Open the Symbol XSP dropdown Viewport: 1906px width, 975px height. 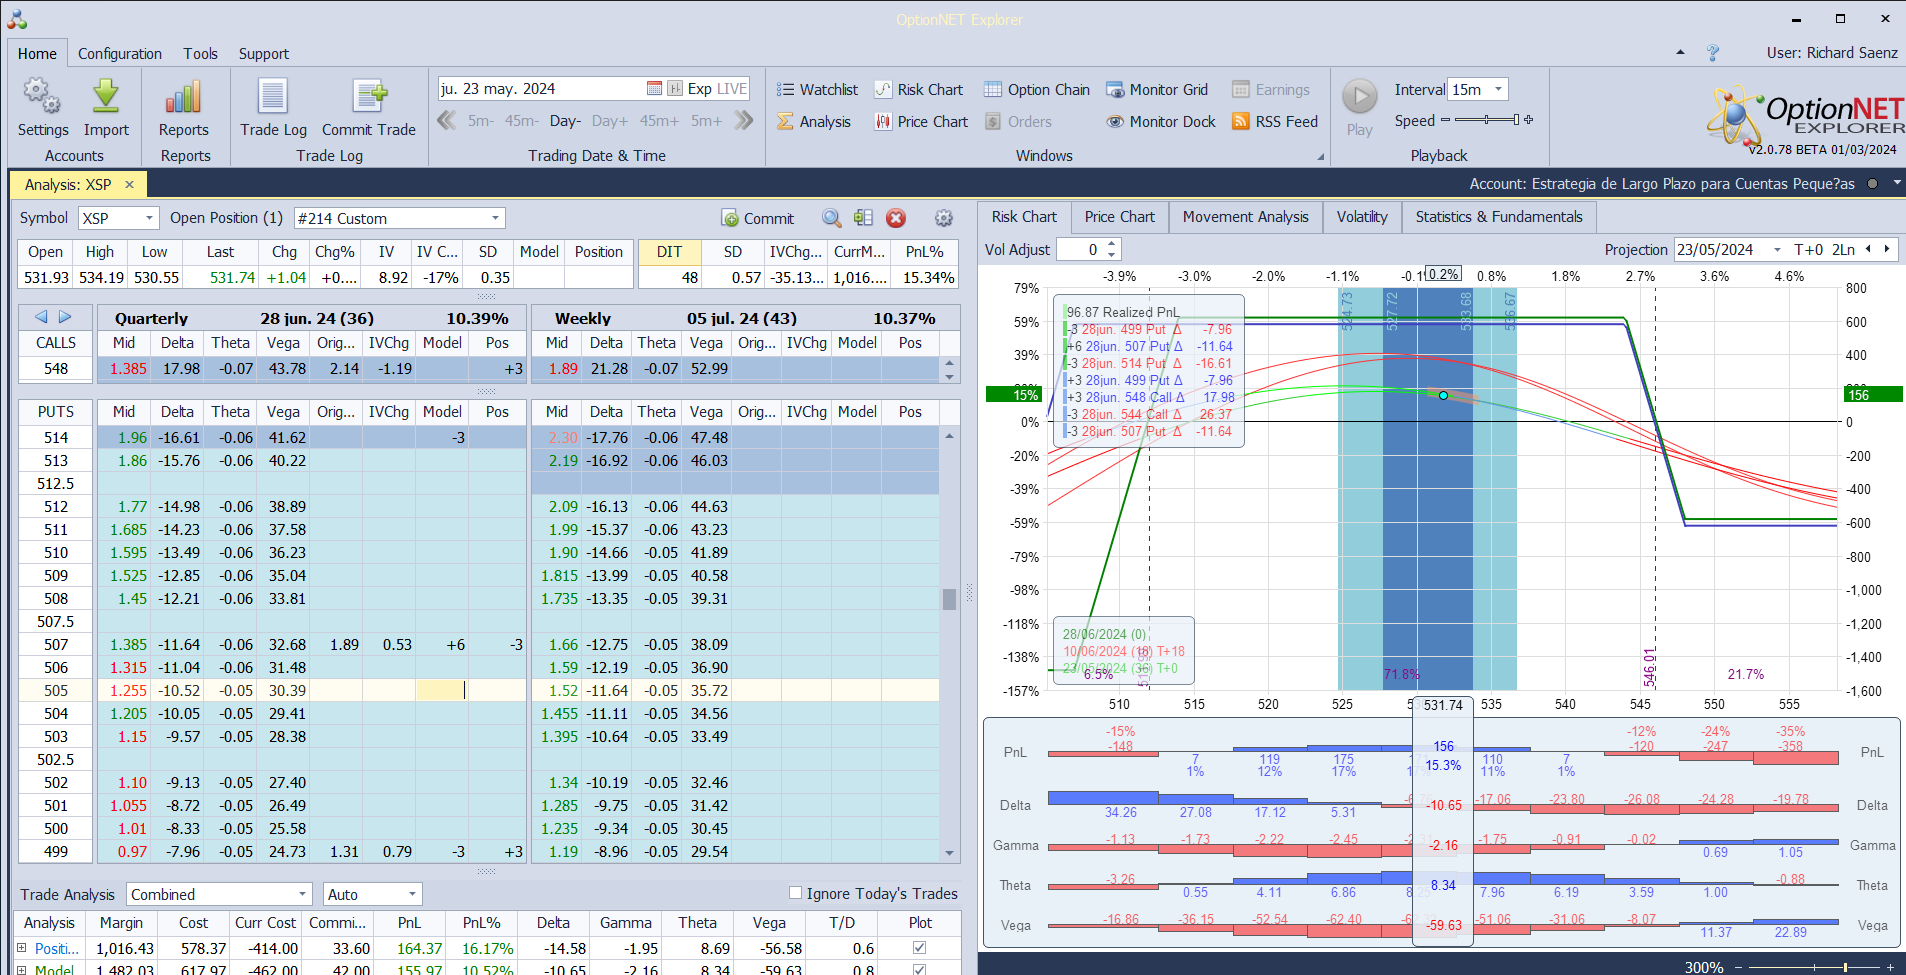(x=150, y=218)
